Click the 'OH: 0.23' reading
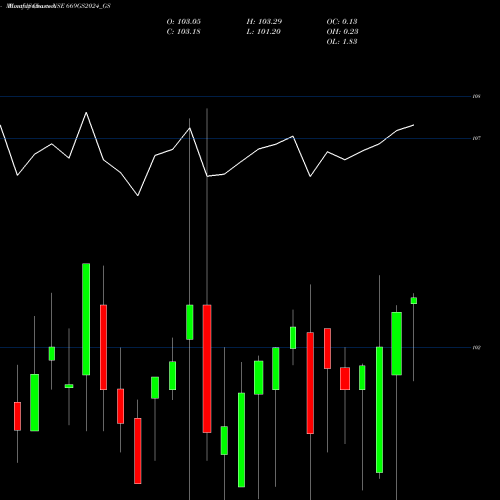 point(342,32)
